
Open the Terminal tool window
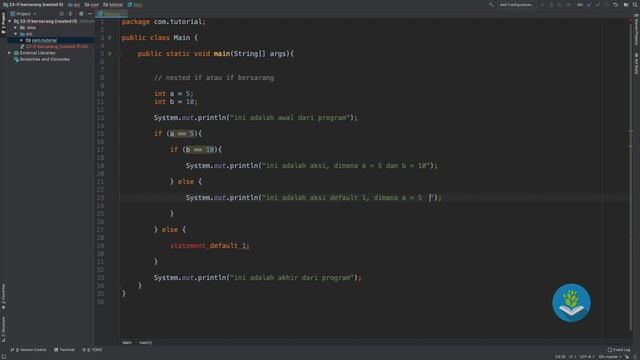[64, 350]
